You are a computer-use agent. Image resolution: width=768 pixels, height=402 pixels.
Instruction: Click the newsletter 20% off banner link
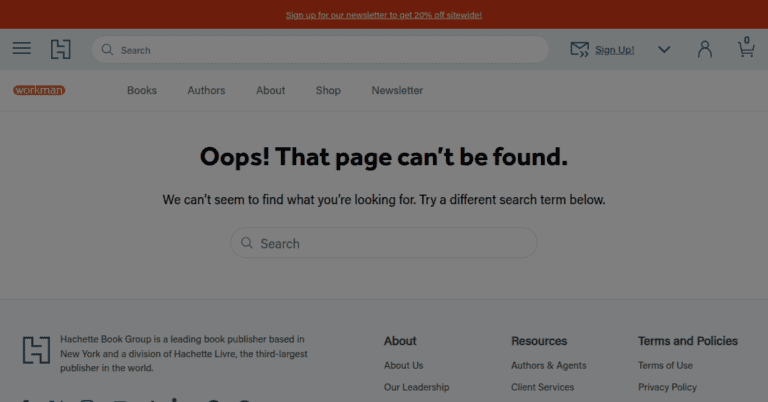(384, 15)
